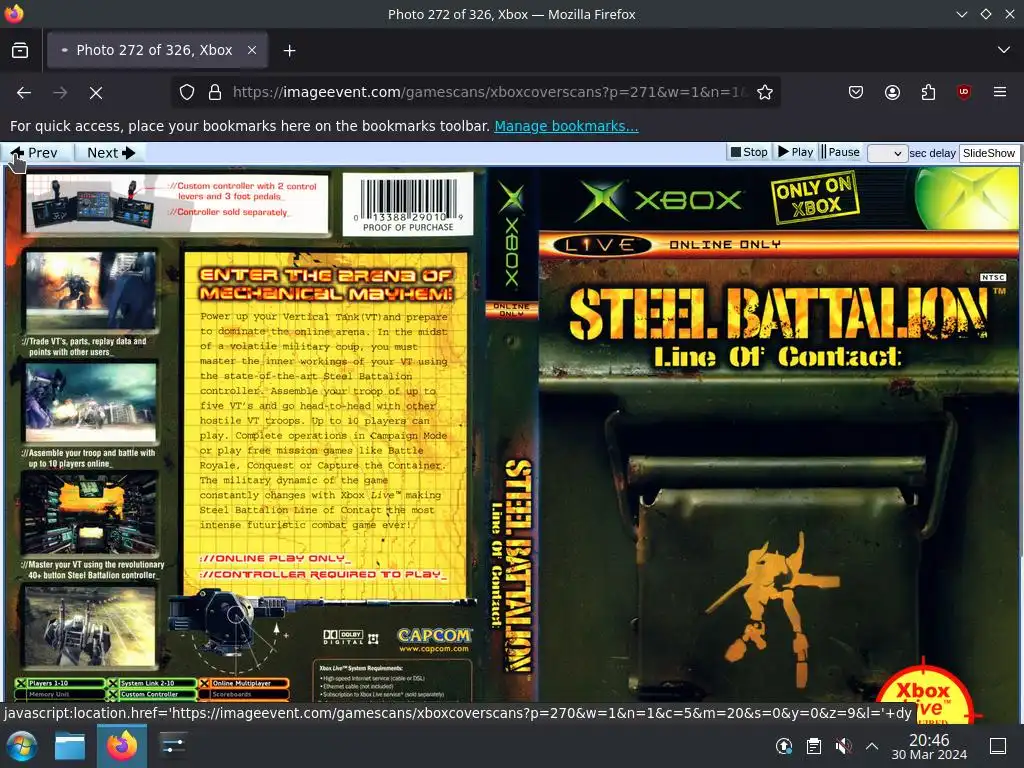Toggle the muted volume tray icon
This screenshot has width=1024, height=768.
tap(843, 746)
